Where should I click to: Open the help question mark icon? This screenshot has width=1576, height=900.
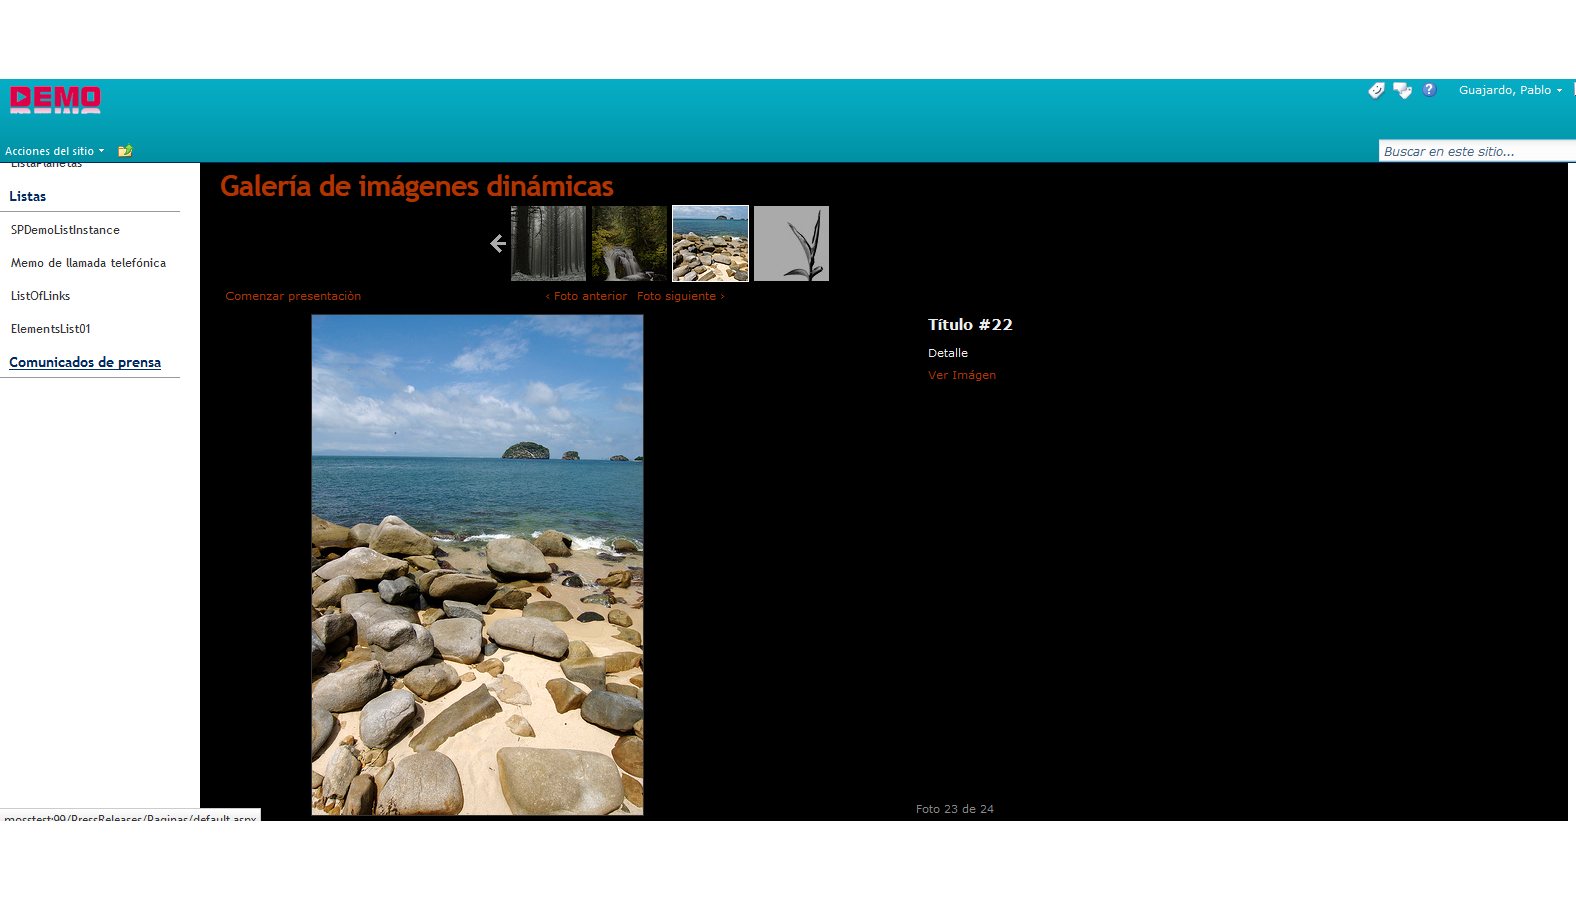point(1429,89)
